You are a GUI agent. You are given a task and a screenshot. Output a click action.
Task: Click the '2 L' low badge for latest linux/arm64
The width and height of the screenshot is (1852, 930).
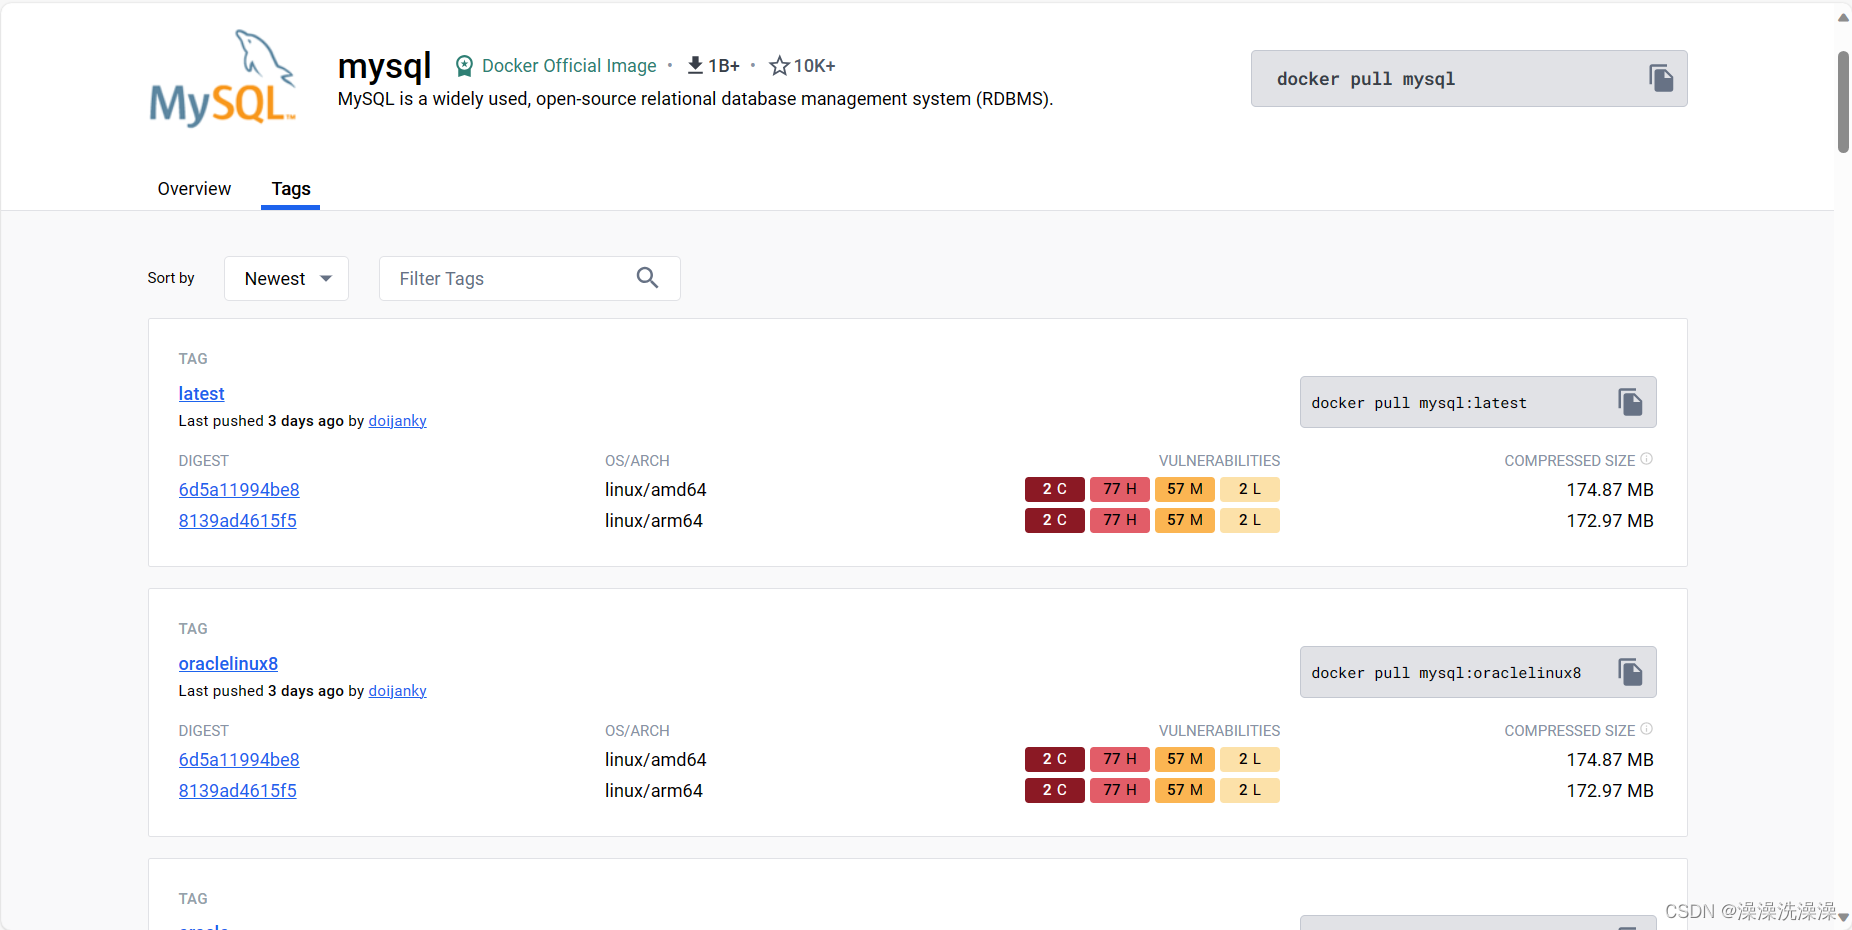1250,520
